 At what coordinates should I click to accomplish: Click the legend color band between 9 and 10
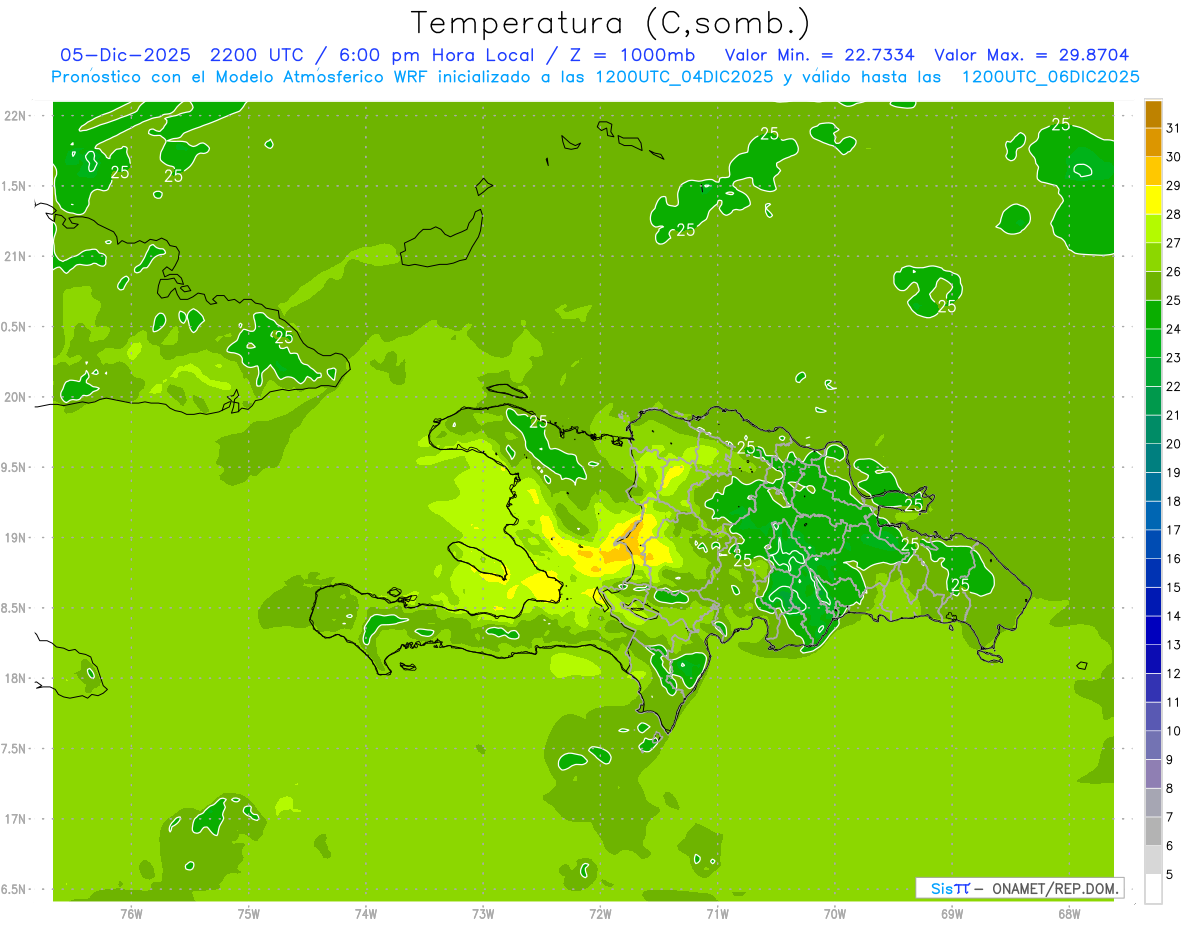(x=1153, y=746)
